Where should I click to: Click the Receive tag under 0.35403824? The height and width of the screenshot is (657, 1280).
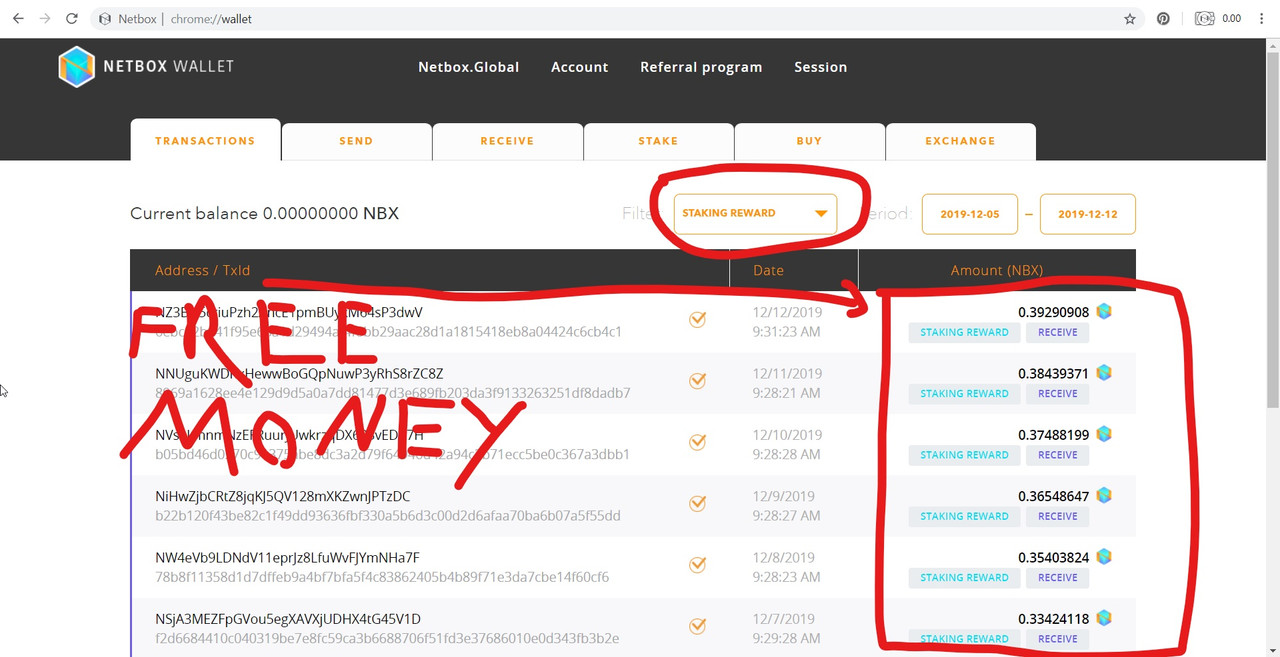1057,578
